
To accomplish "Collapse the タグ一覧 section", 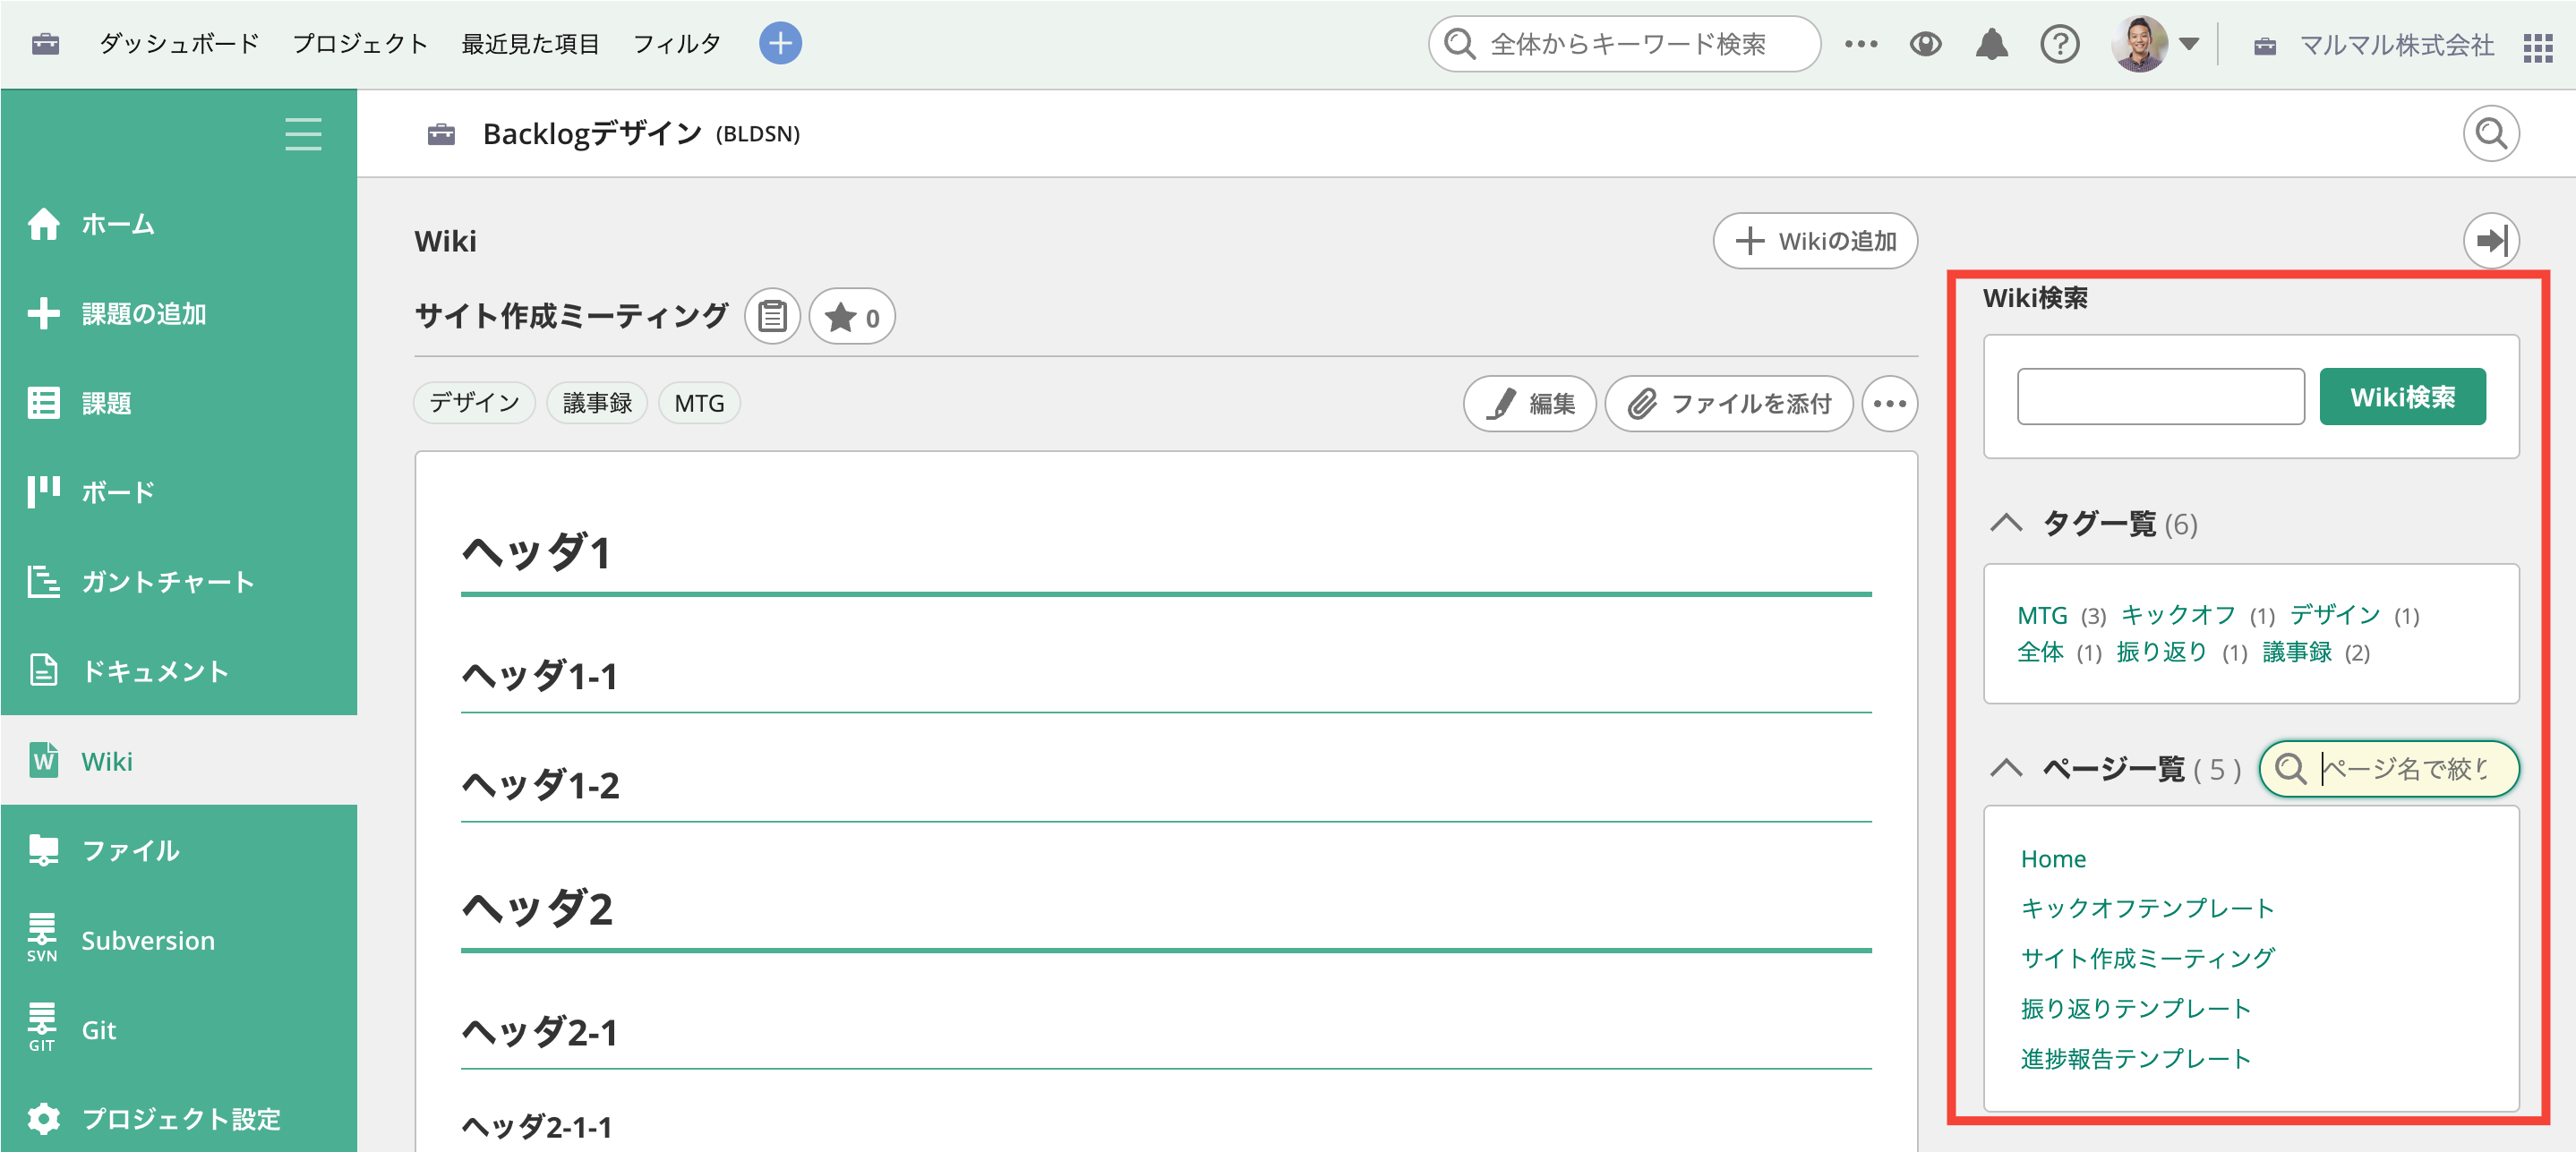I will tap(2005, 523).
